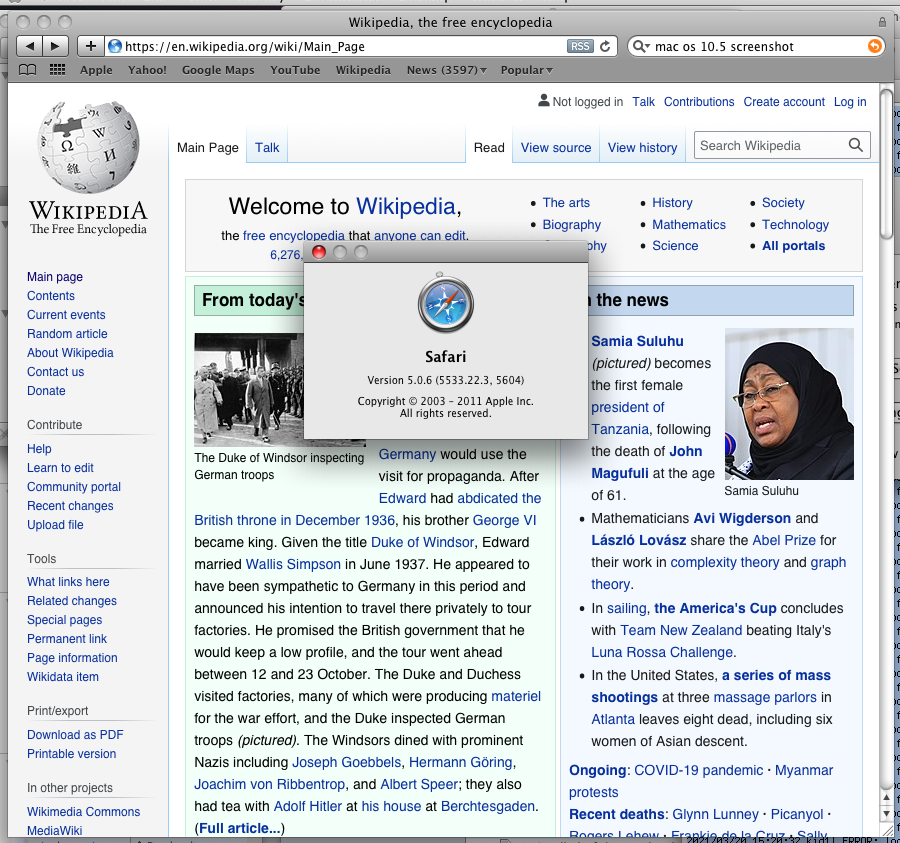
Task: Click the Version 5.0.6 text in About window
Action: 445,380
